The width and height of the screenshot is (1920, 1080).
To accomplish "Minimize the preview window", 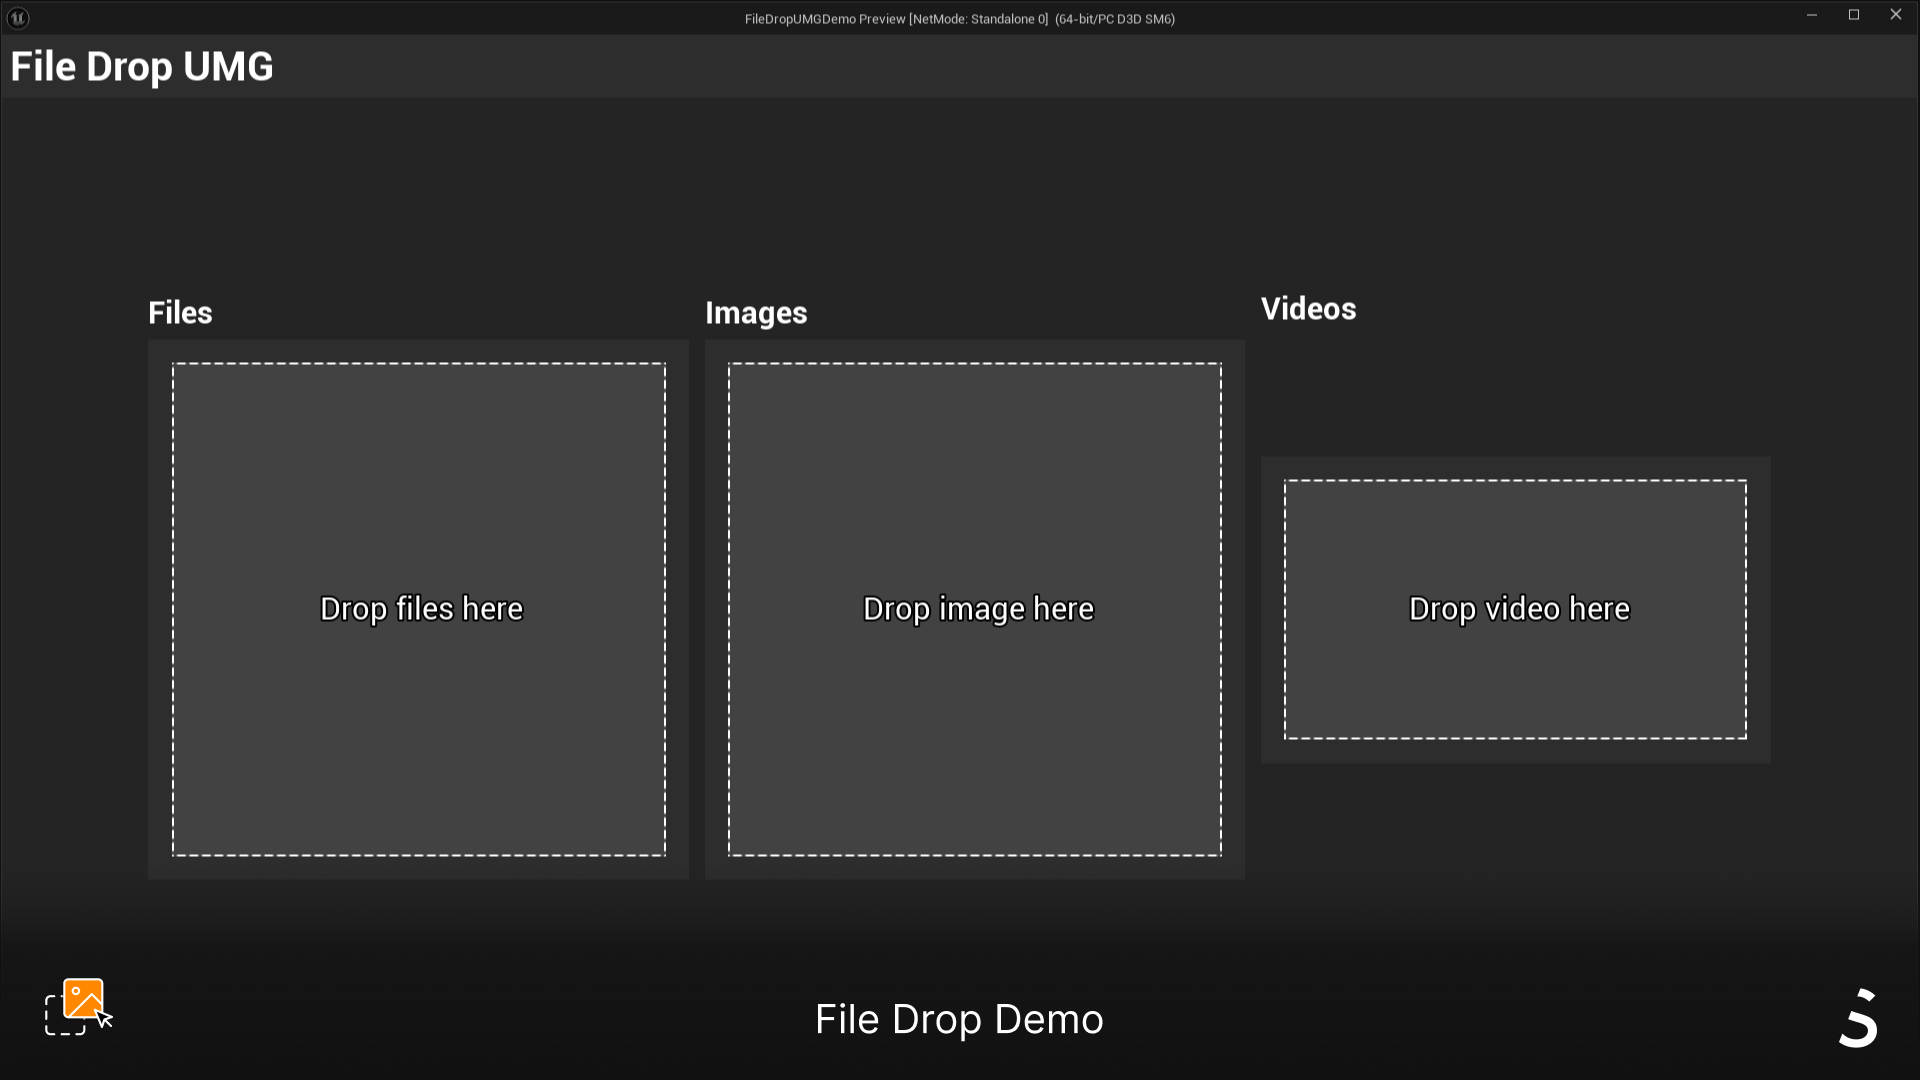I will [x=1811, y=15].
